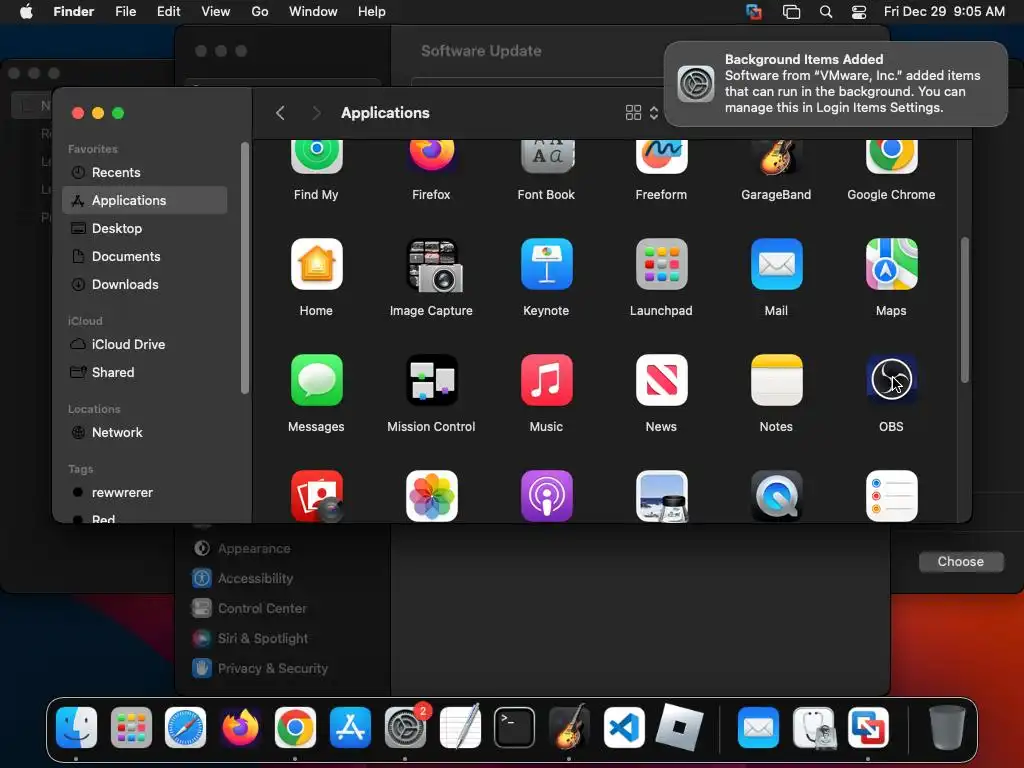The image size is (1024, 768).
Task: Select the News app icon
Action: point(661,380)
